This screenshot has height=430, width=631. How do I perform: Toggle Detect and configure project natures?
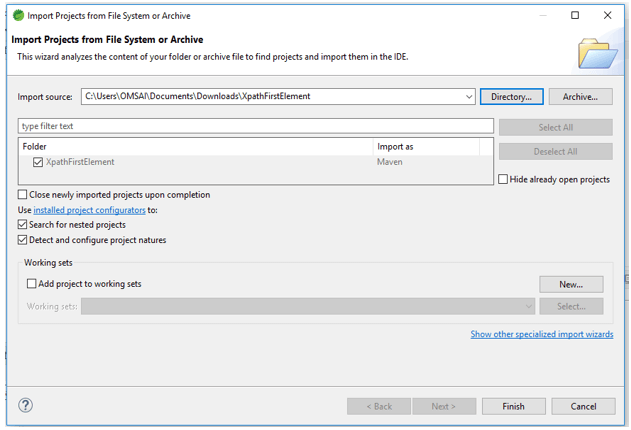click(23, 240)
